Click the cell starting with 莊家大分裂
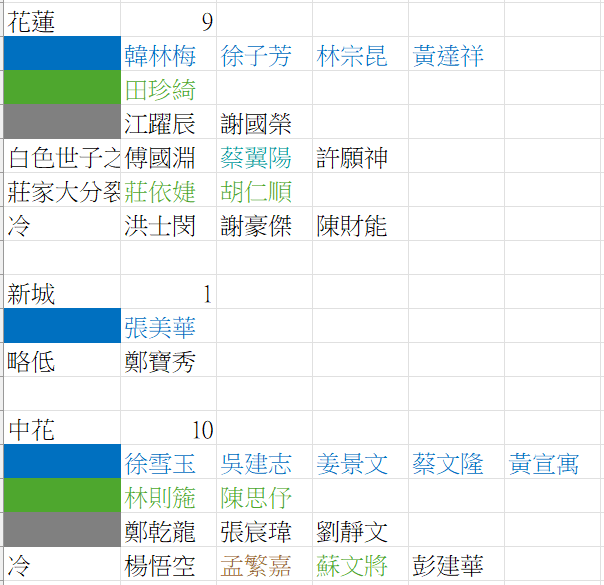This screenshot has width=604, height=585. click(x=62, y=189)
